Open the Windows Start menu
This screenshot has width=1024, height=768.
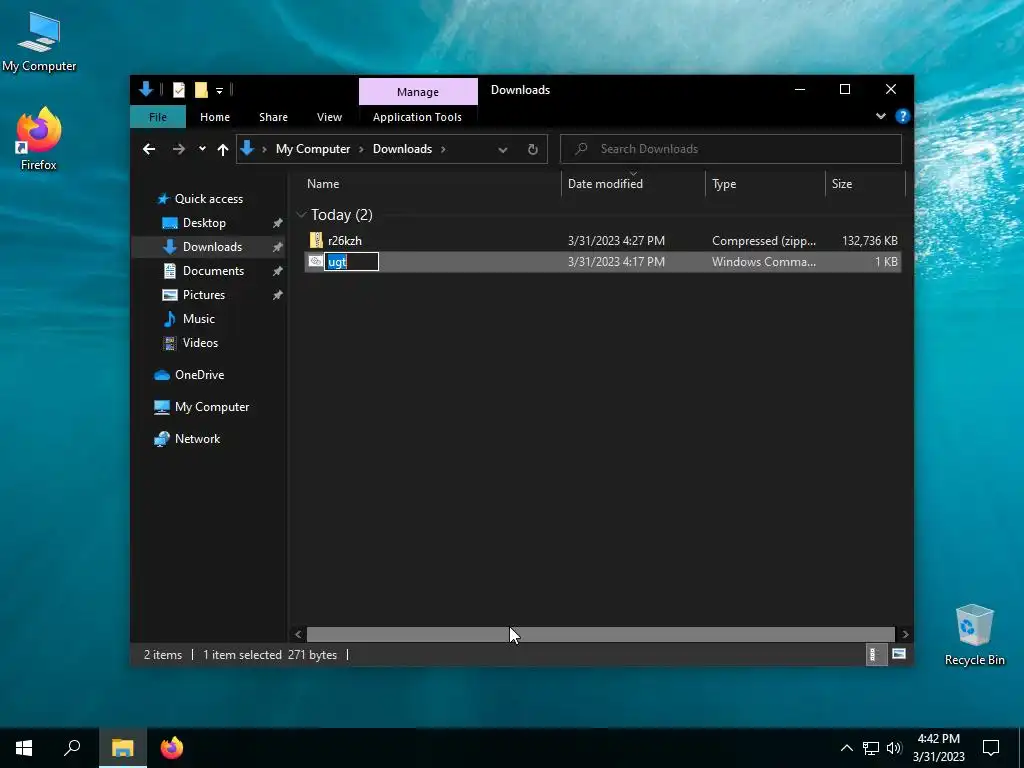[24, 748]
